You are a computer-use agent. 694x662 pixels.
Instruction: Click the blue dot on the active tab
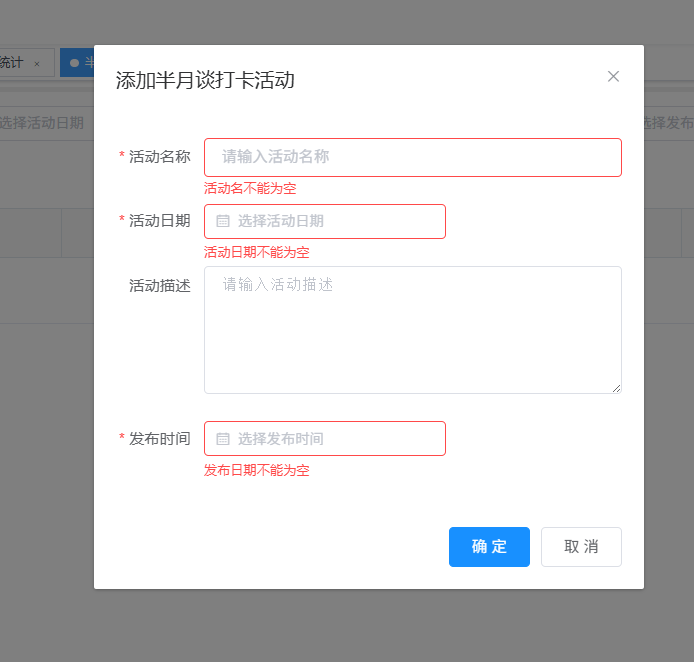pyautogui.click(x=74, y=63)
